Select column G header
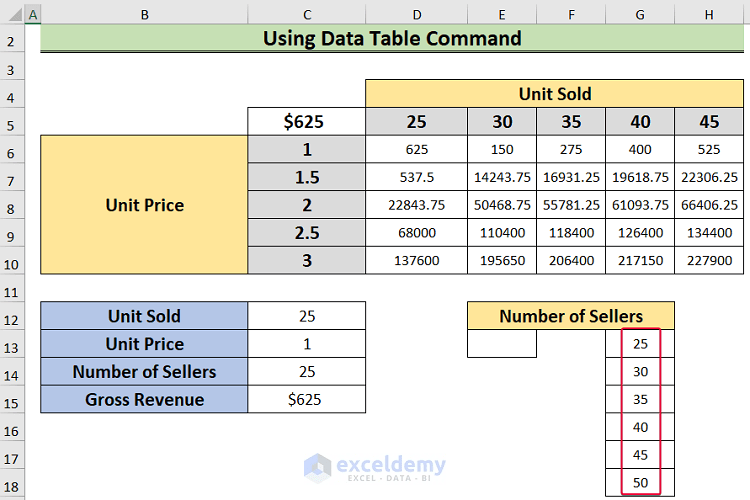This screenshot has width=750, height=500. (640, 15)
